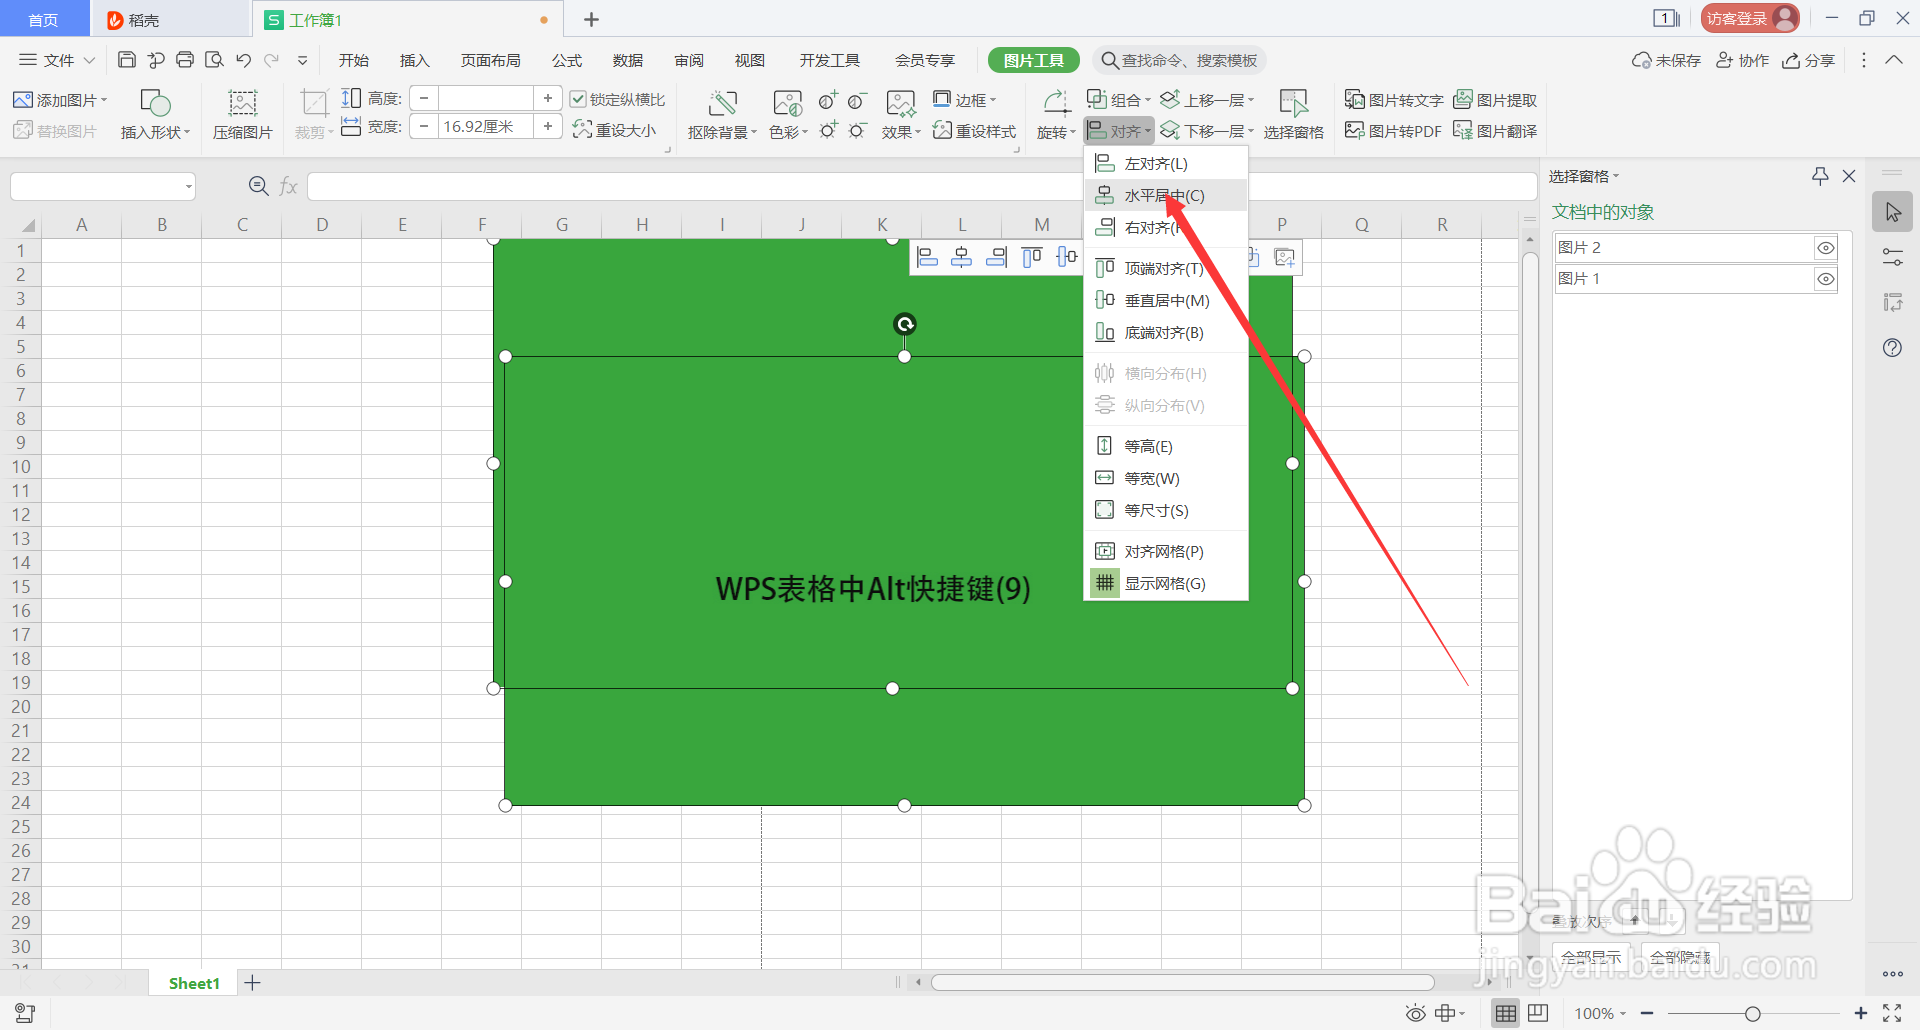
Task: Open the Insert (插入) ribbon tab
Action: [414, 60]
